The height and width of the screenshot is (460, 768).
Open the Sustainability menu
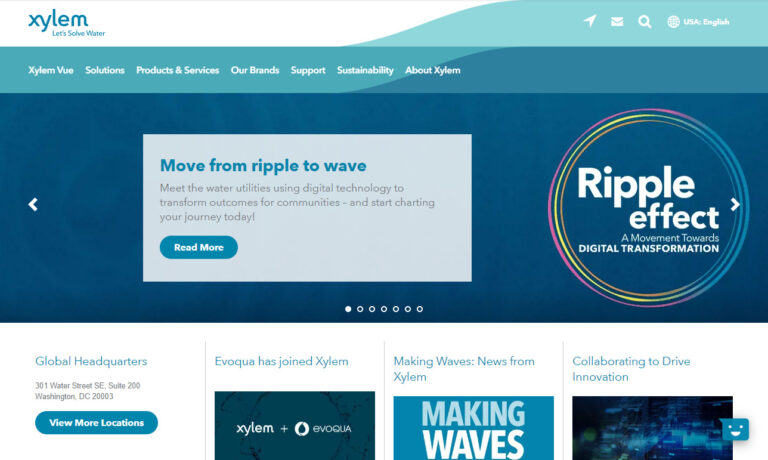click(365, 70)
